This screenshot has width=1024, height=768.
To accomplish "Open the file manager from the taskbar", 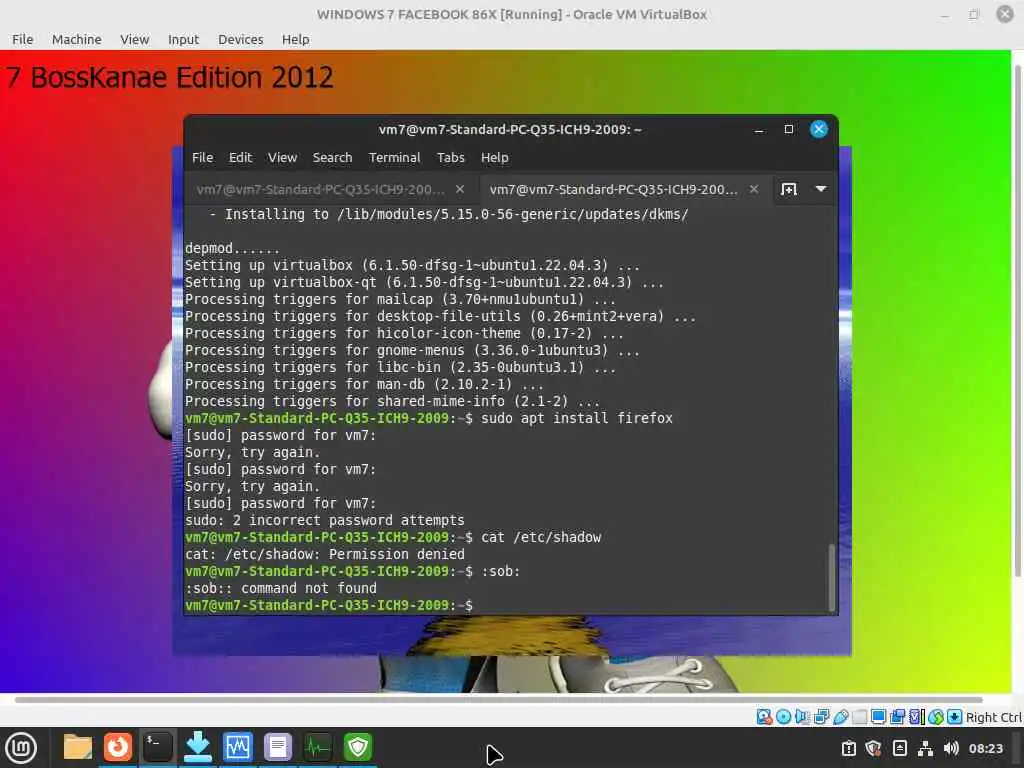I will (78, 747).
